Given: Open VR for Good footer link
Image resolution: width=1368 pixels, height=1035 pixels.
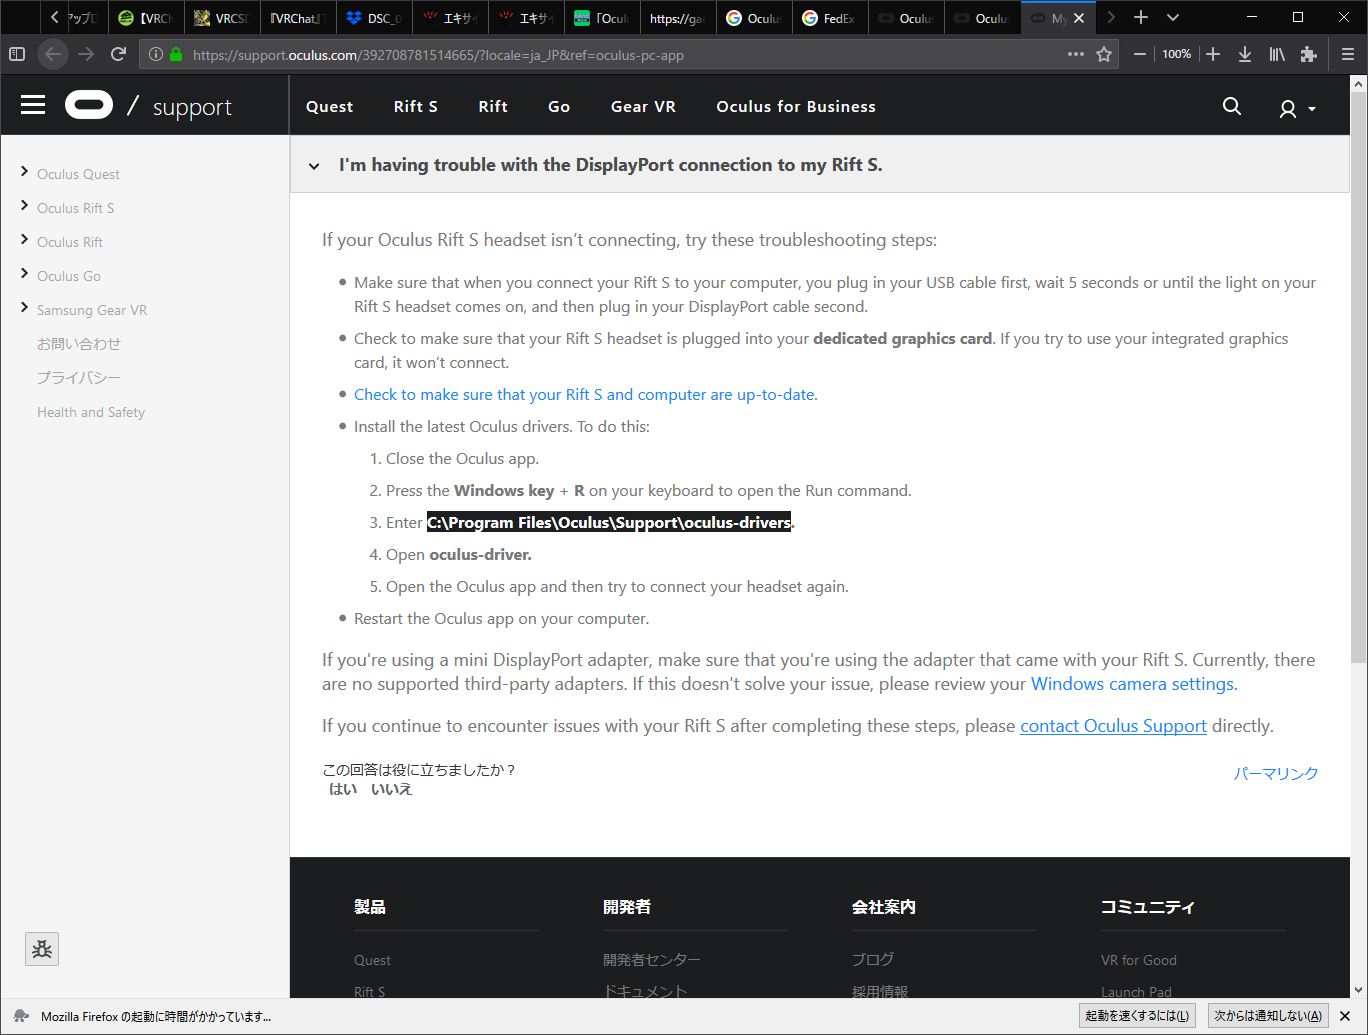Looking at the screenshot, I should 1139,960.
